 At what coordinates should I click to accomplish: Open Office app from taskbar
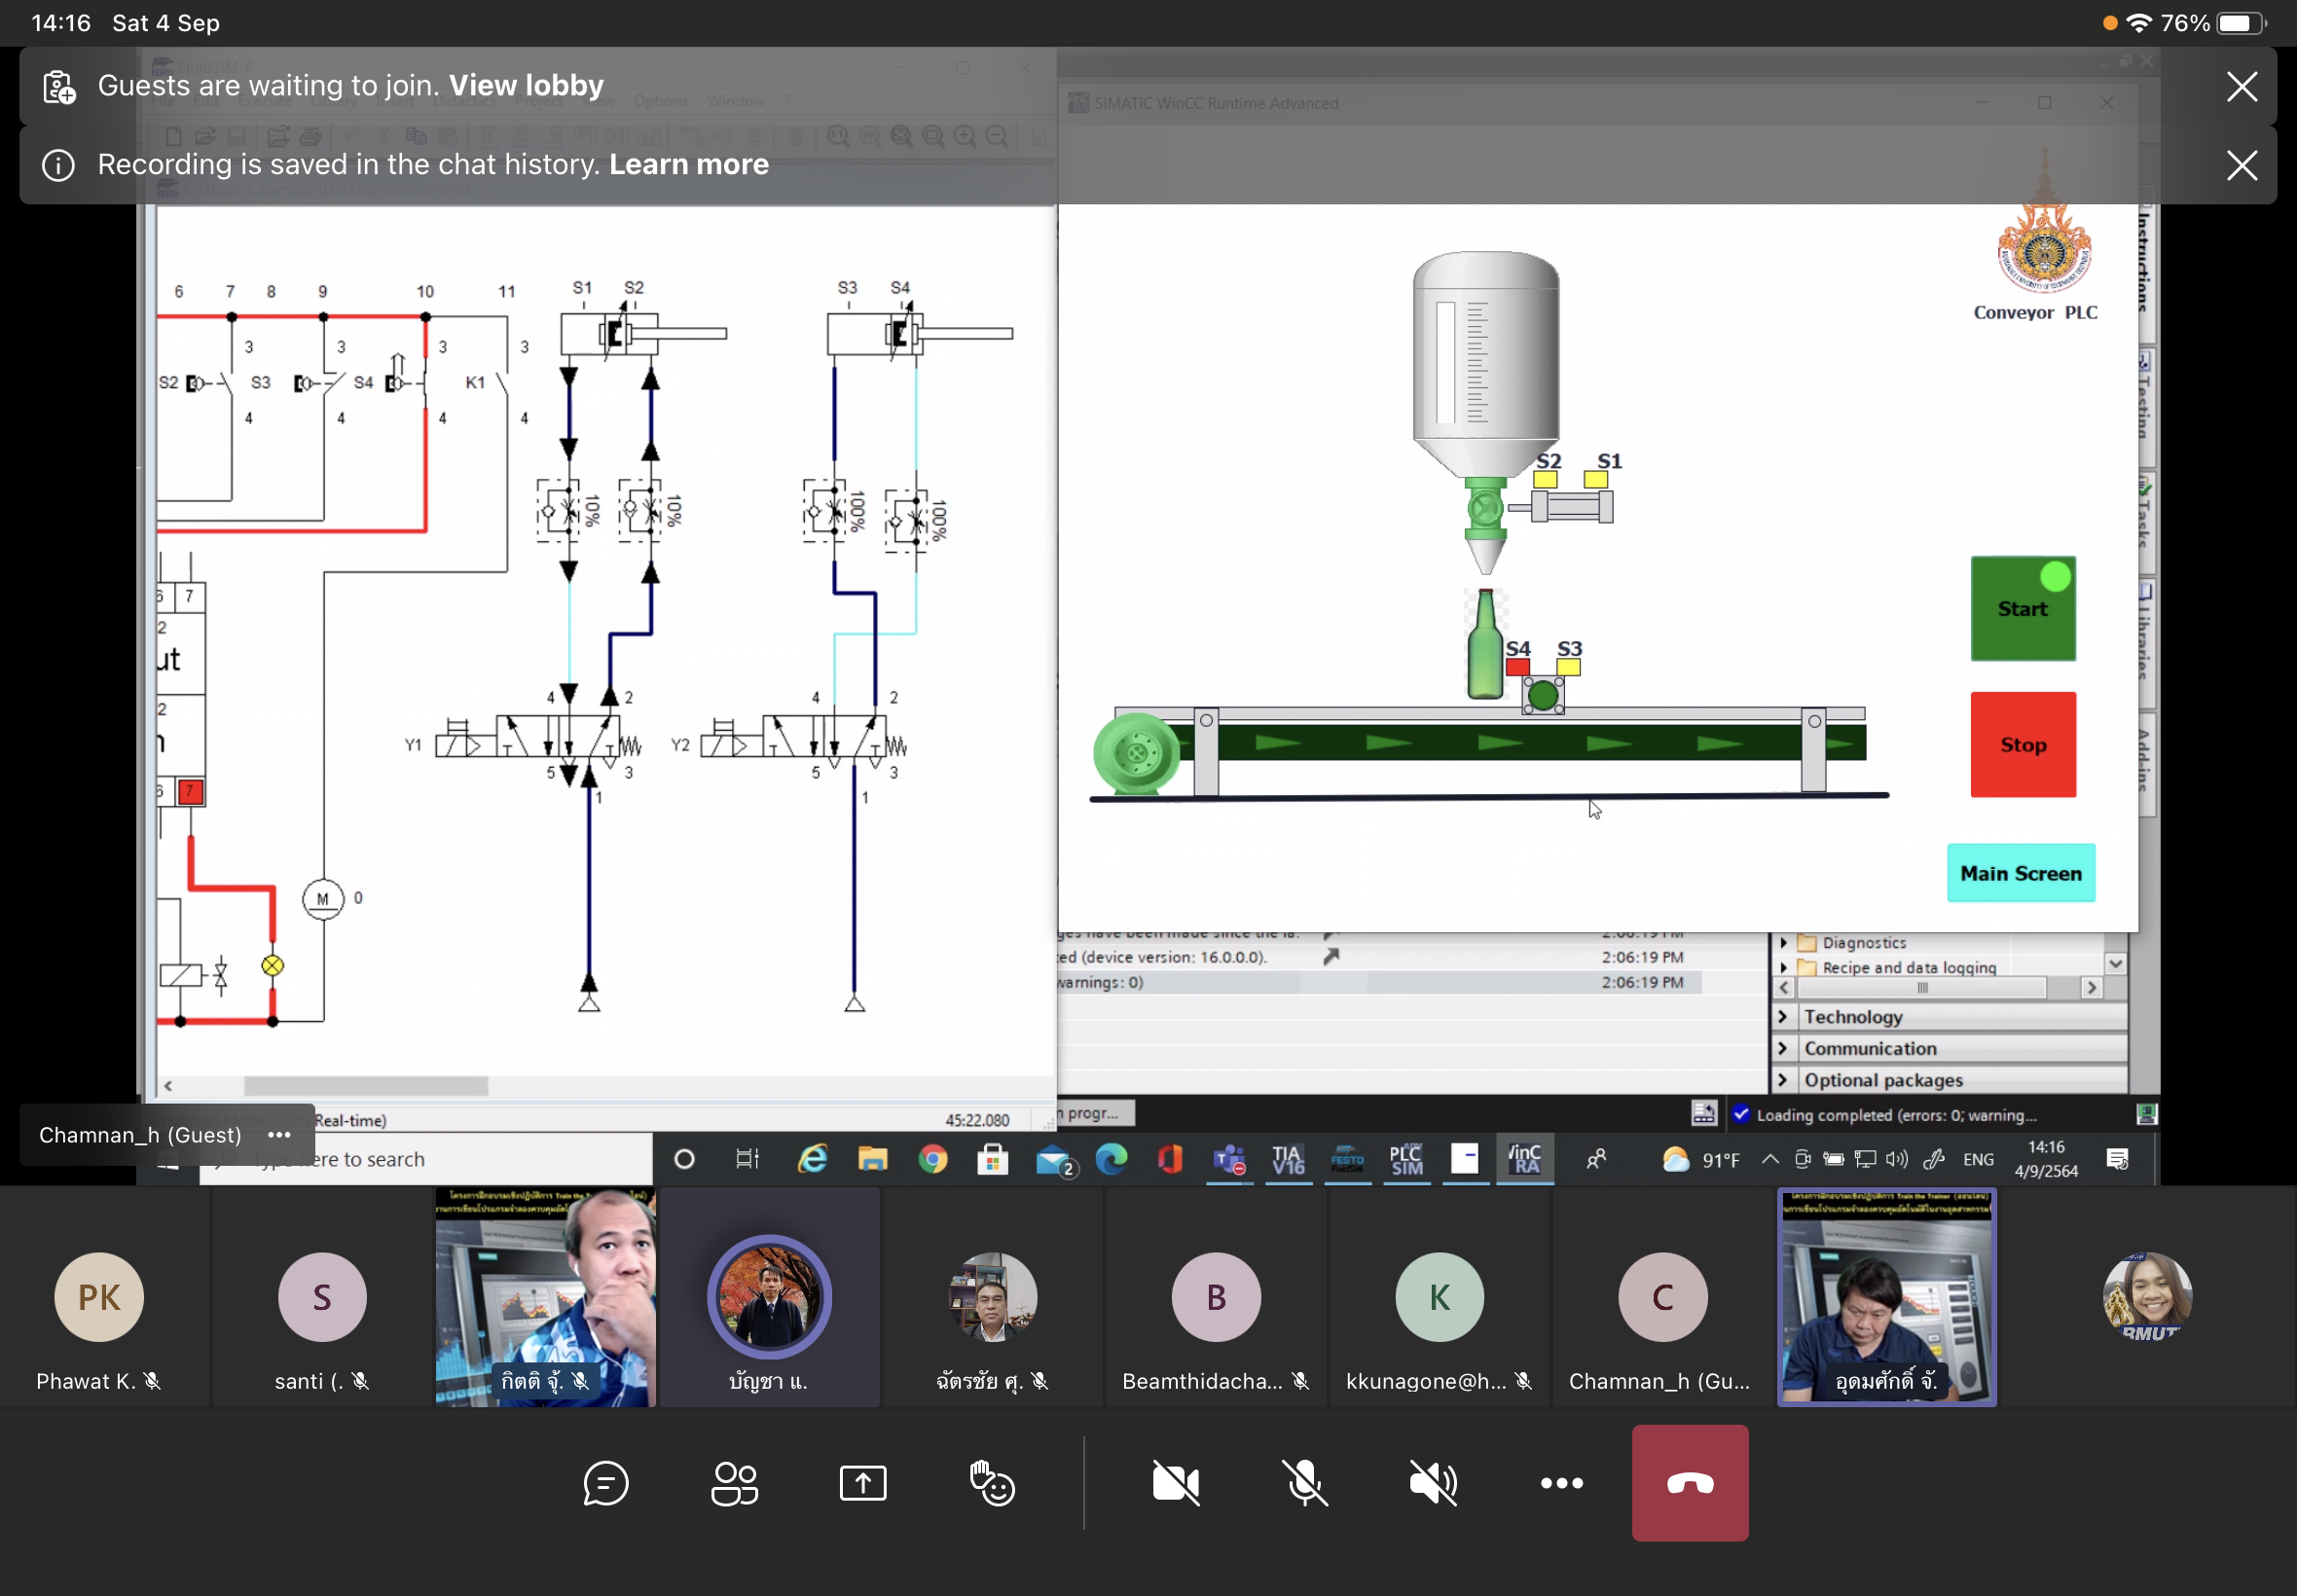pos(1170,1159)
